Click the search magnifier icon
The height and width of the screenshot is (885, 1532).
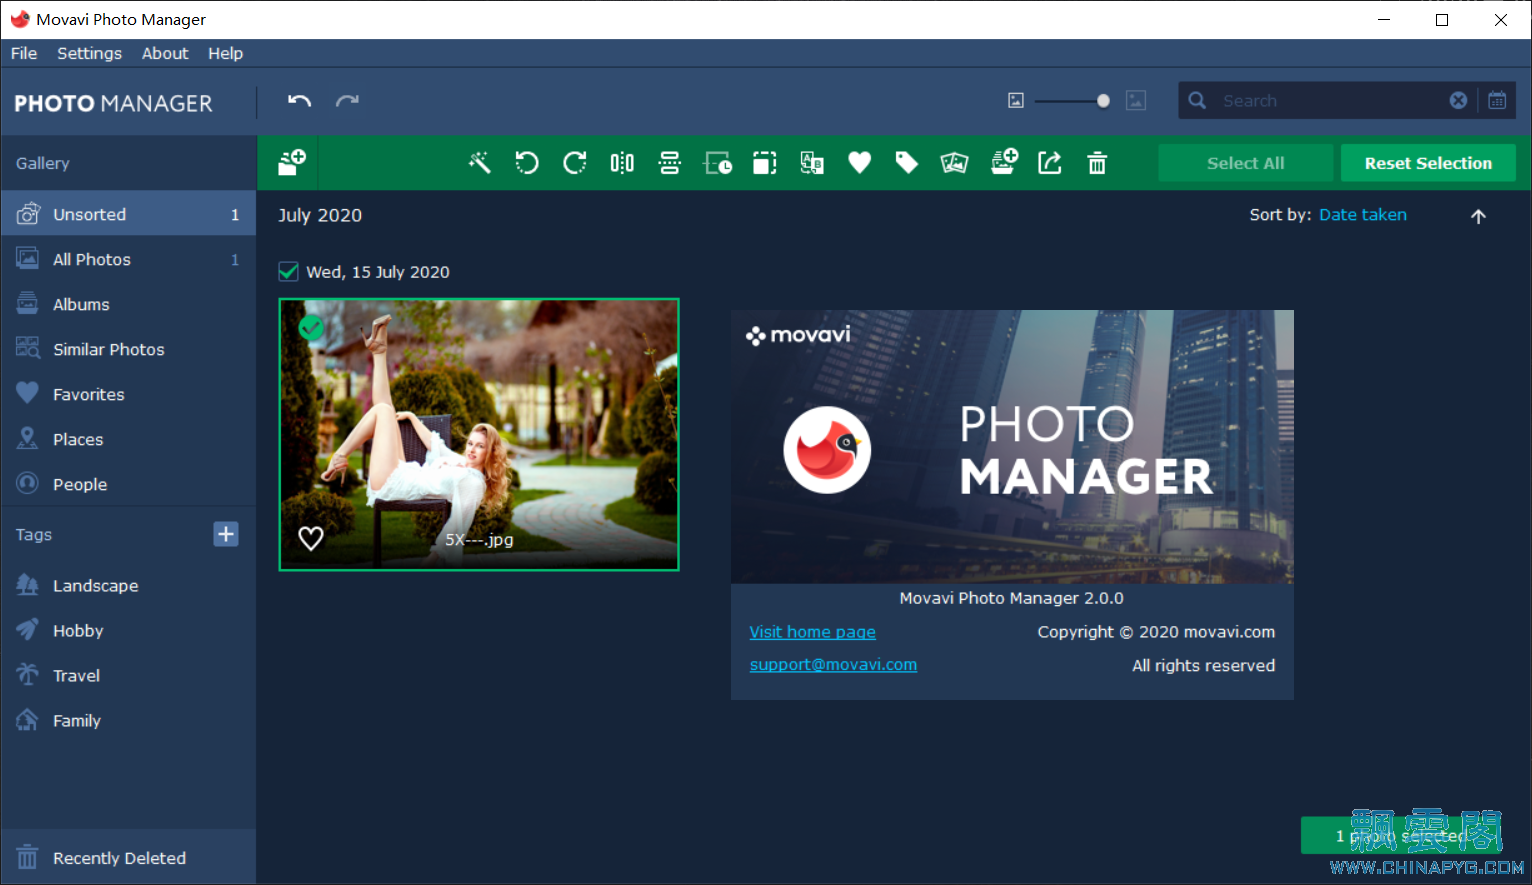pyautogui.click(x=1197, y=100)
